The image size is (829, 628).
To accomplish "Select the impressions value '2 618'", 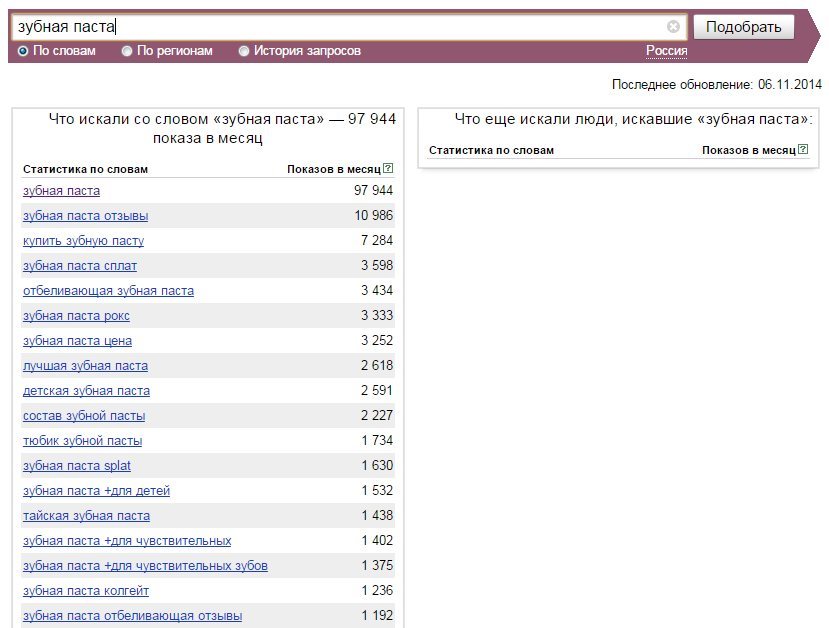I will [377, 365].
